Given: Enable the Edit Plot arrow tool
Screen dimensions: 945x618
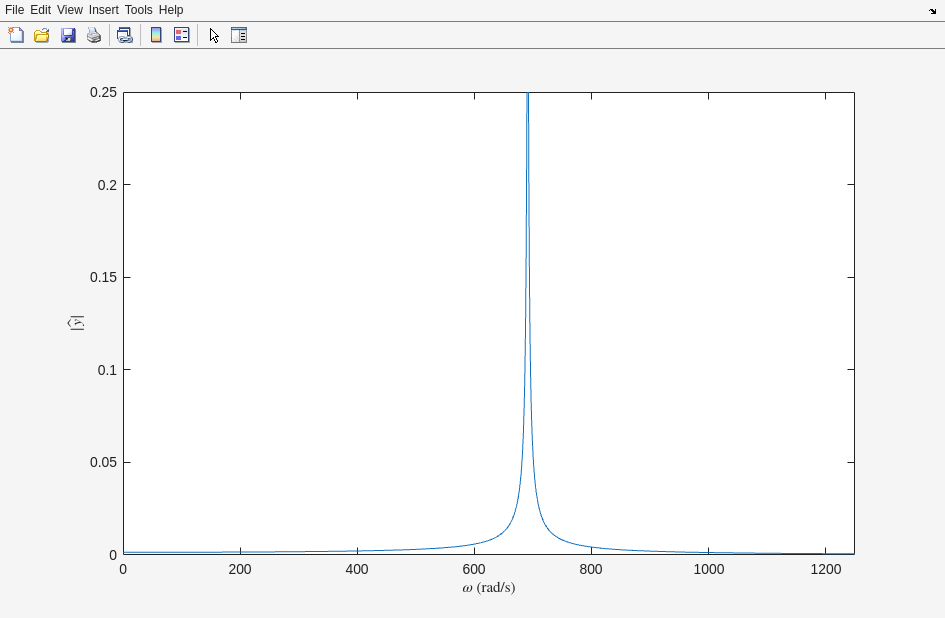Looking at the screenshot, I should pyautogui.click(x=214, y=35).
